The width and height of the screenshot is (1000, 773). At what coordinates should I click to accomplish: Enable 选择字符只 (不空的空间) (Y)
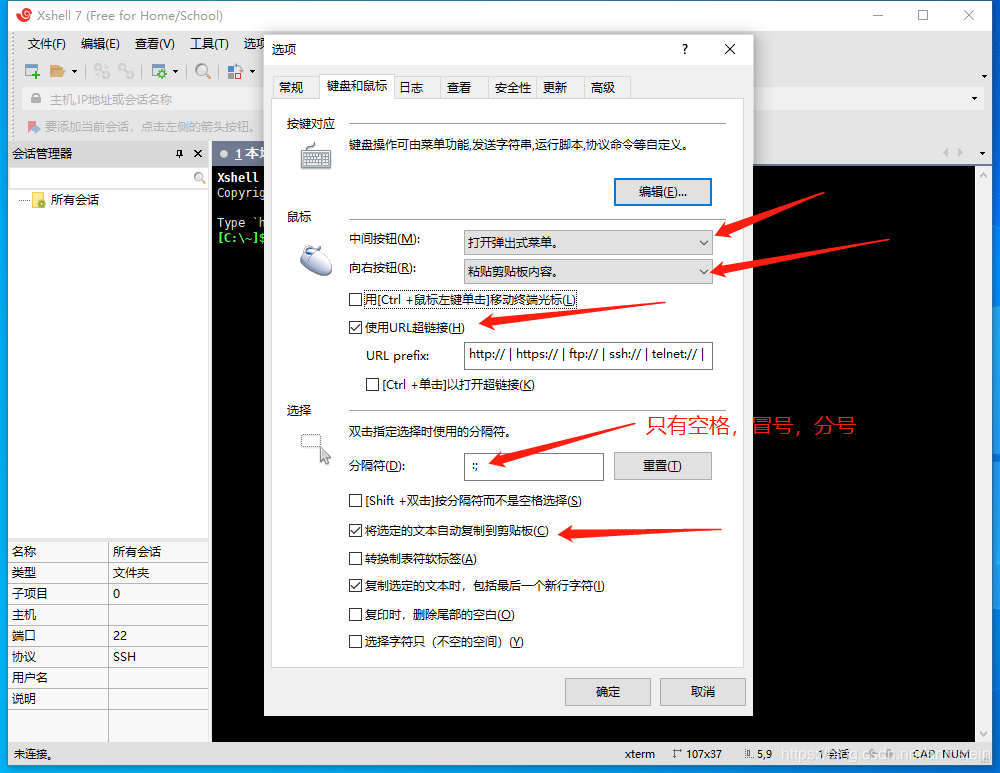355,642
